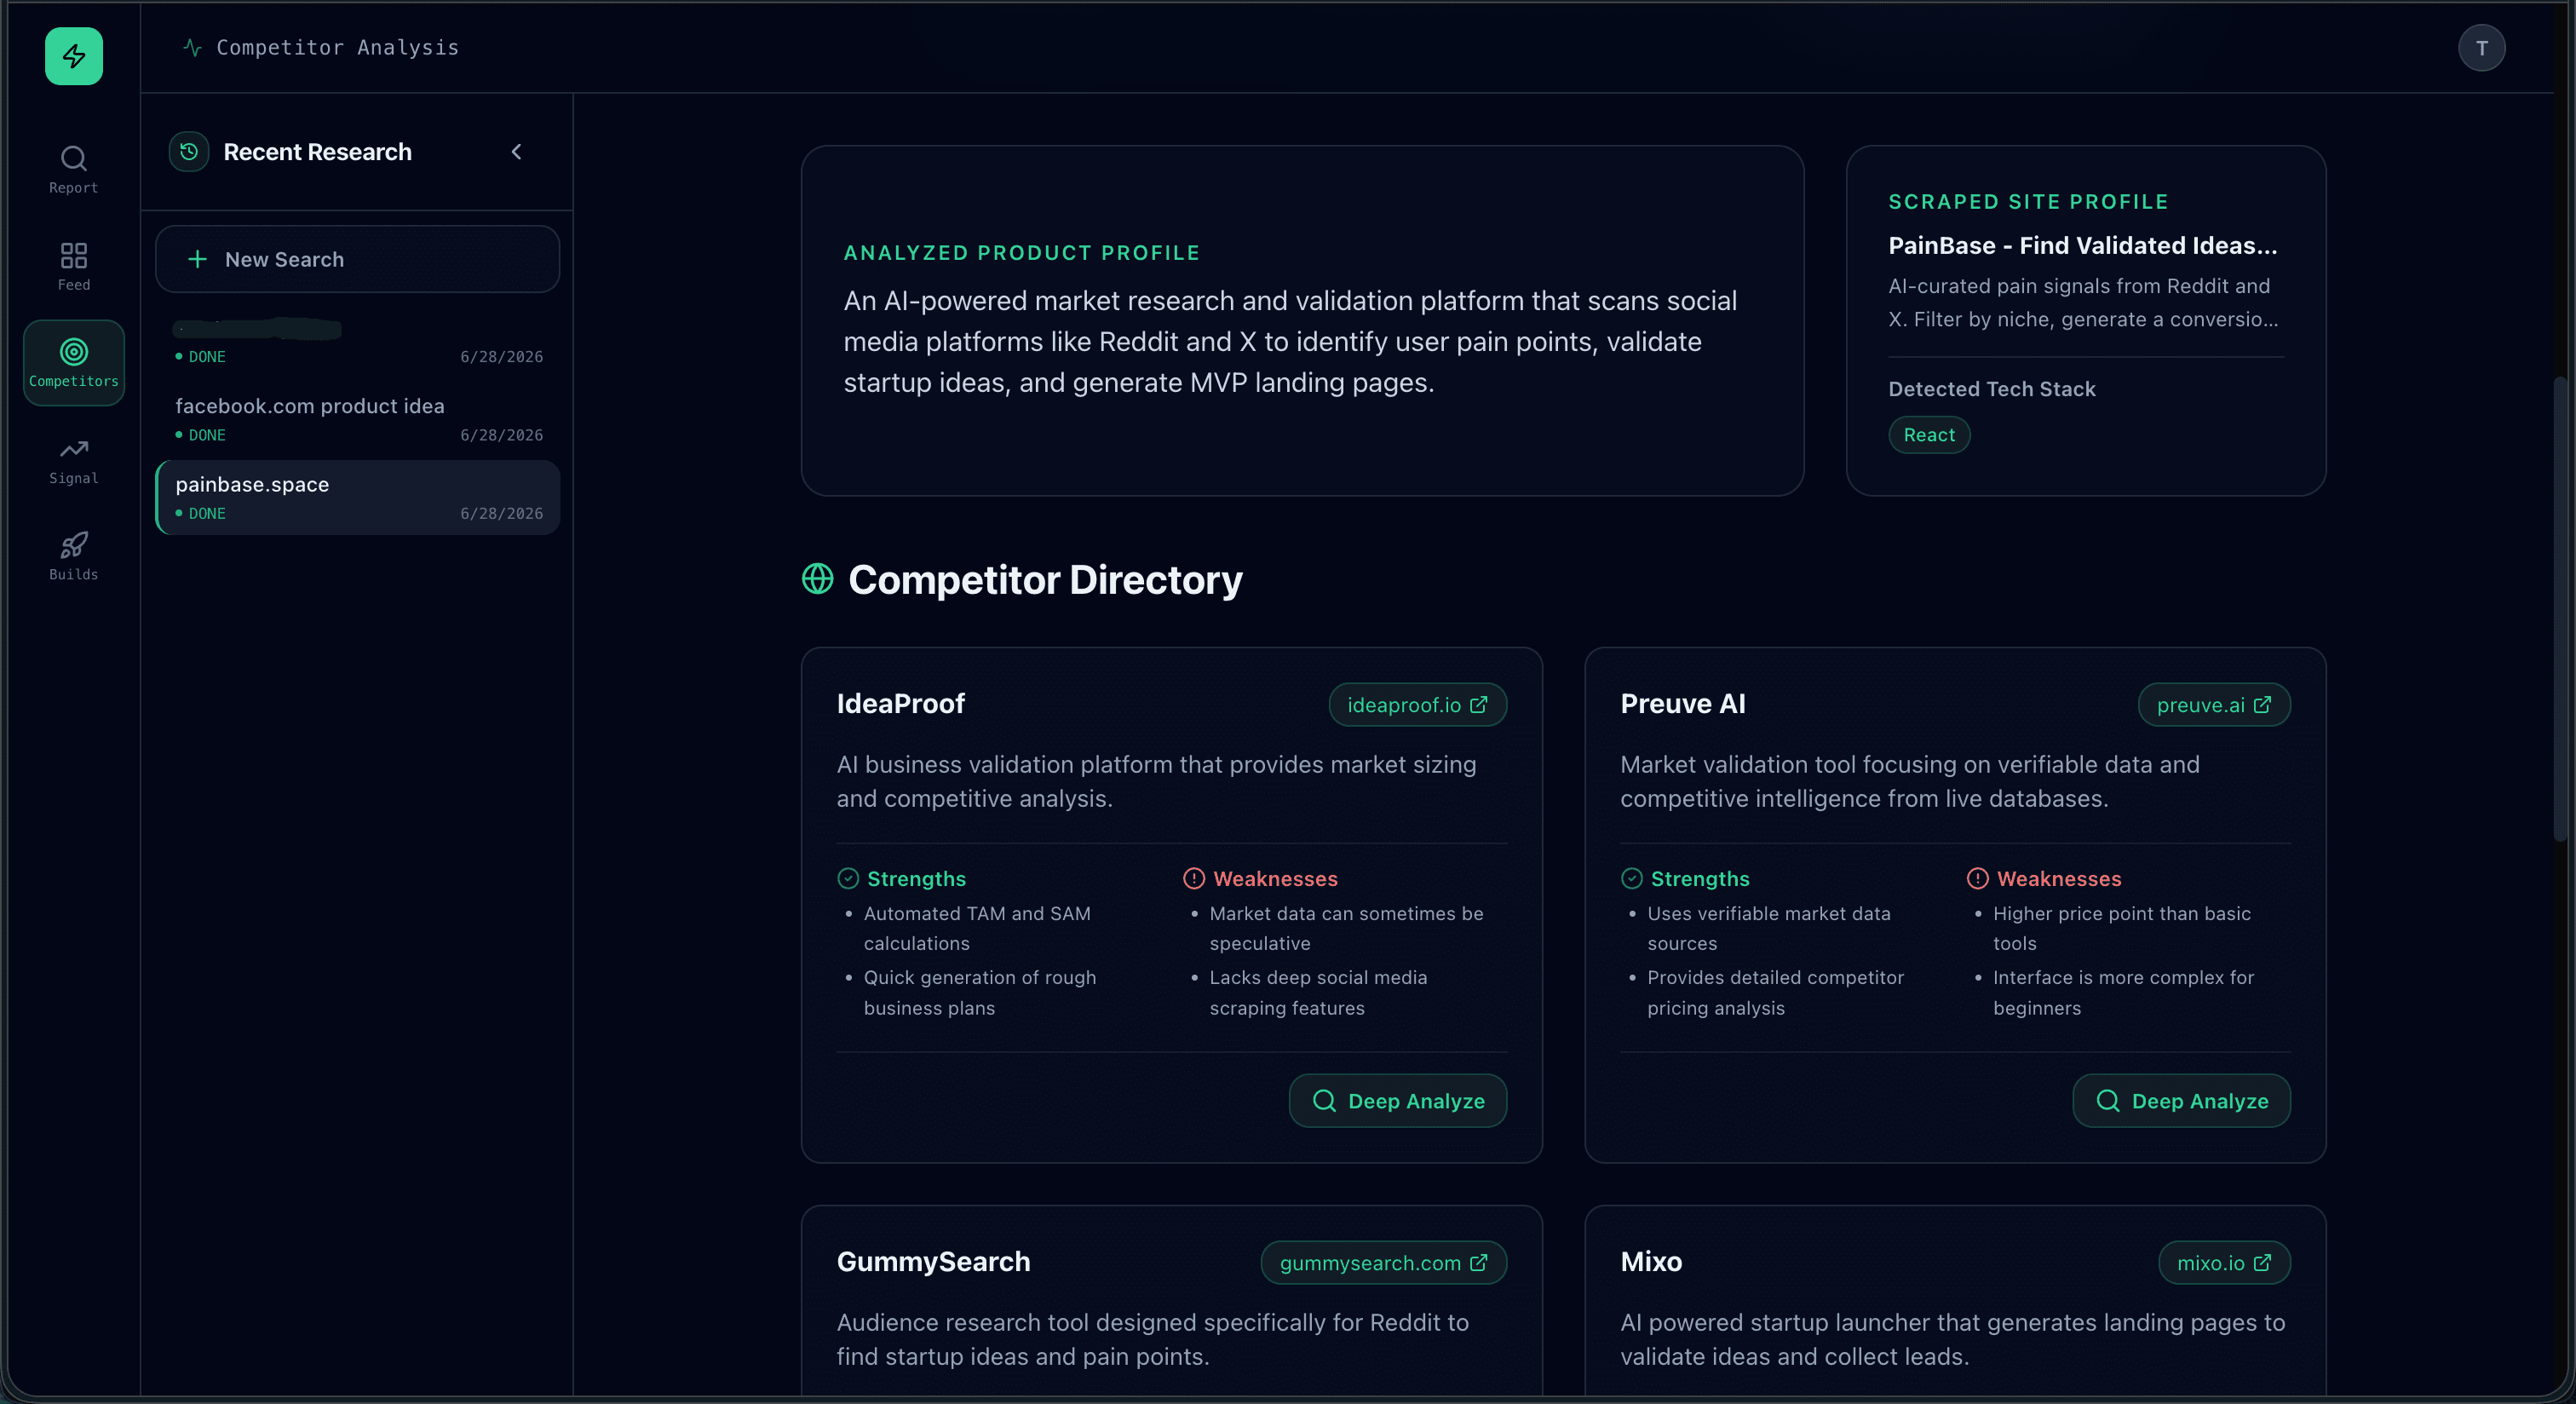Click the external link icon on gummysearch.com
This screenshot has width=2576, height=1404.
pos(1478,1263)
